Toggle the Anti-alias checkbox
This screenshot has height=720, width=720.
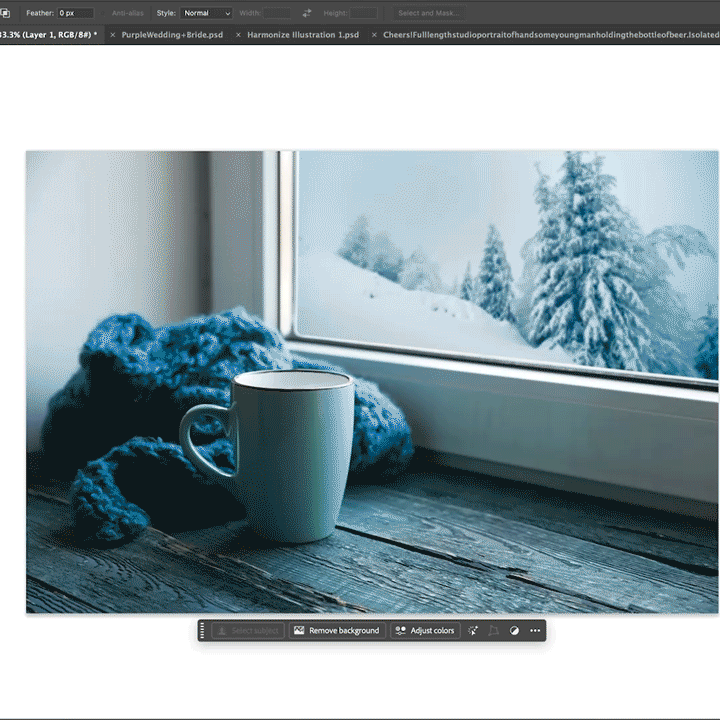[x=104, y=13]
